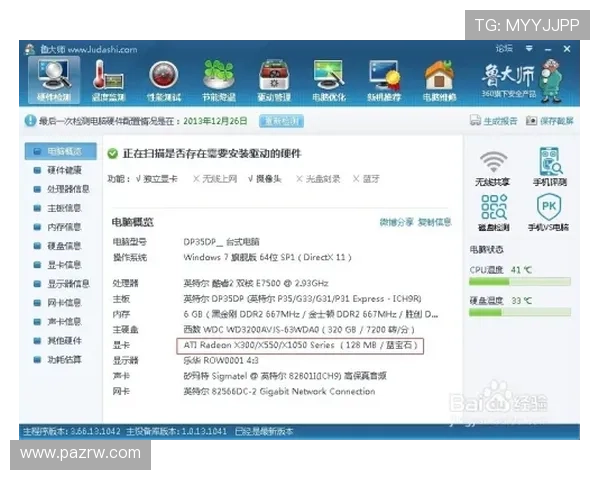Image resolution: width=600 pixels, height=480 pixels.
Task: Click the 2013年12月26日 detection date text
Action: (x=215, y=121)
